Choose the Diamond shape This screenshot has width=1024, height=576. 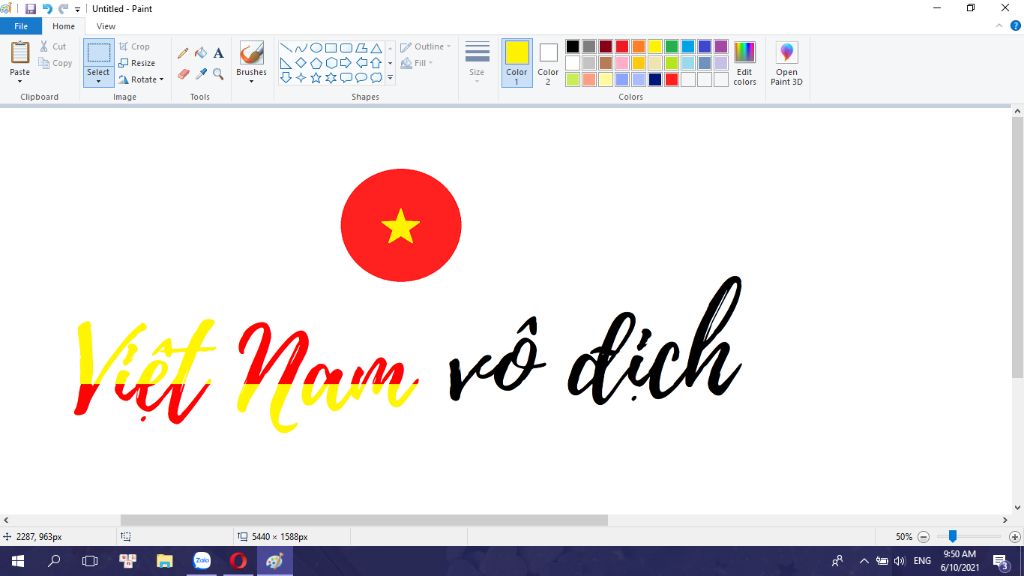[x=301, y=63]
